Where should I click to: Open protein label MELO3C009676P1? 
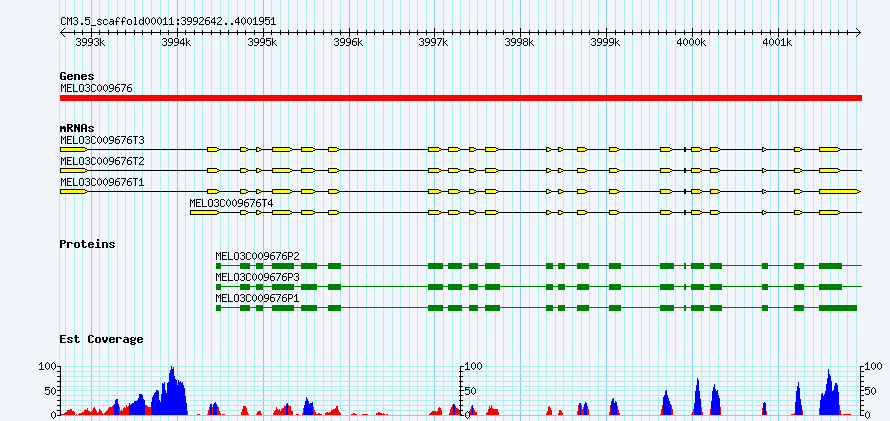(x=258, y=298)
